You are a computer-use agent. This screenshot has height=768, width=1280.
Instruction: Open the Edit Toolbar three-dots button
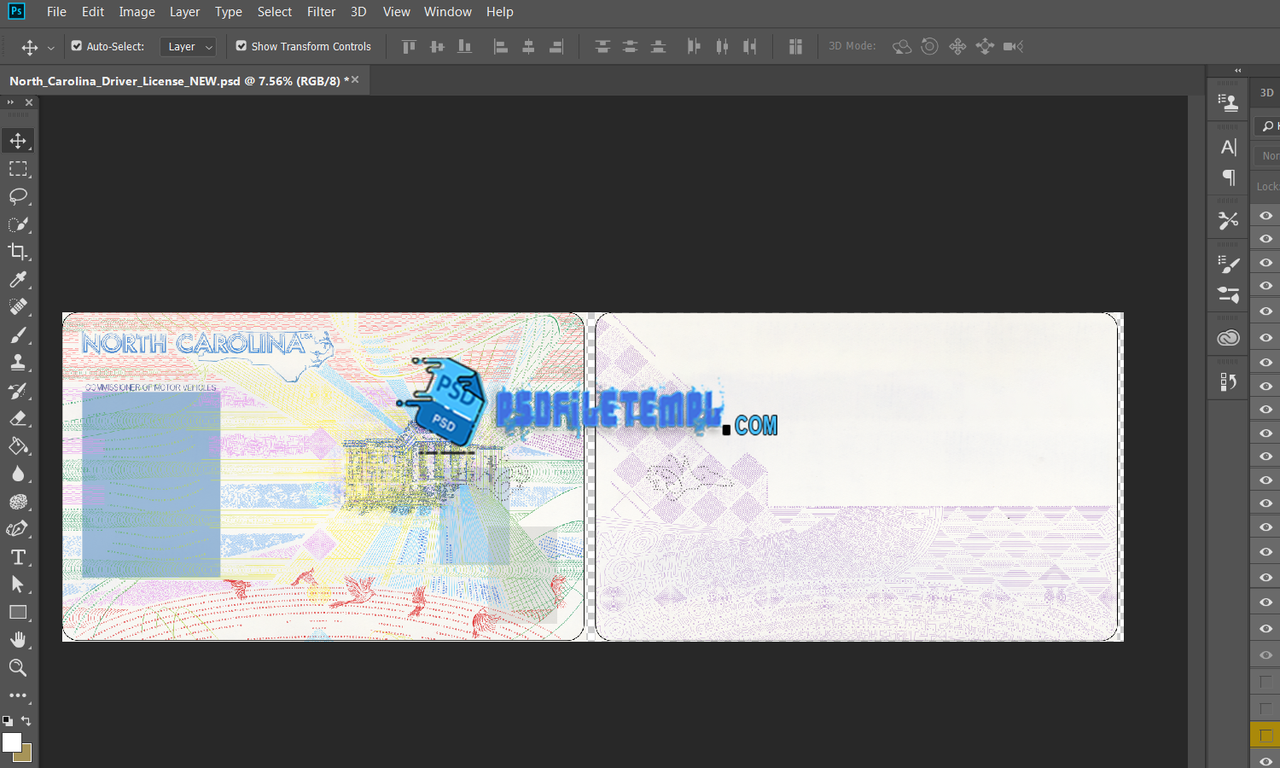[18, 695]
